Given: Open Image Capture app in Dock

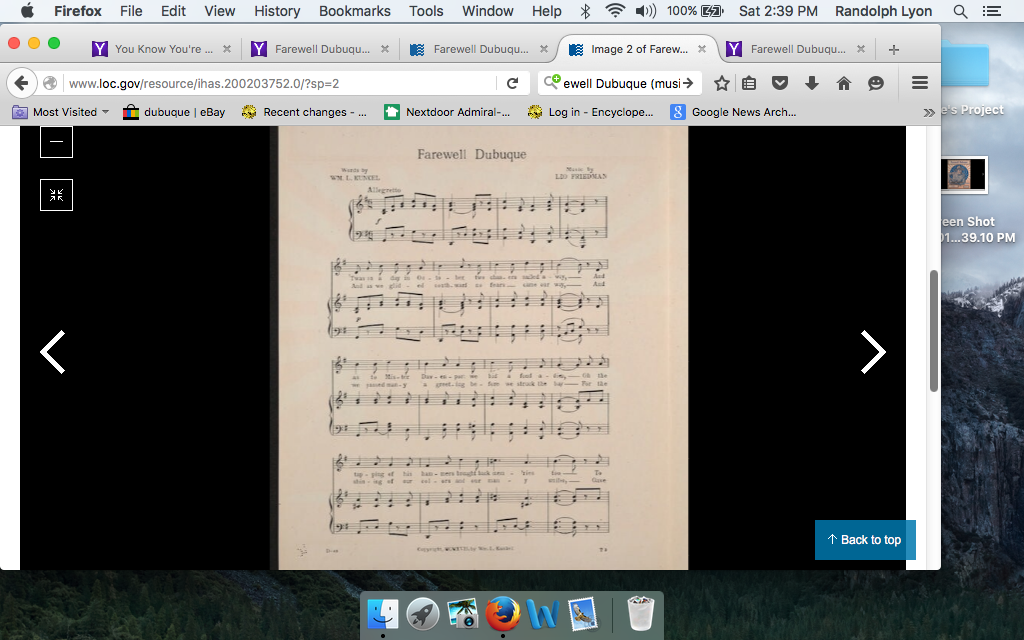Looking at the screenshot, I should coord(462,614).
